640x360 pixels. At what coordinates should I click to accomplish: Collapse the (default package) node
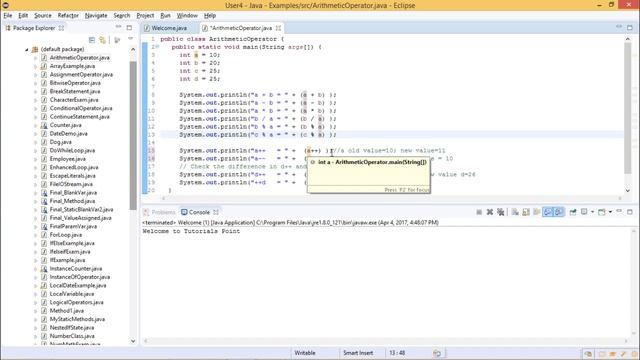click(x=27, y=49)
